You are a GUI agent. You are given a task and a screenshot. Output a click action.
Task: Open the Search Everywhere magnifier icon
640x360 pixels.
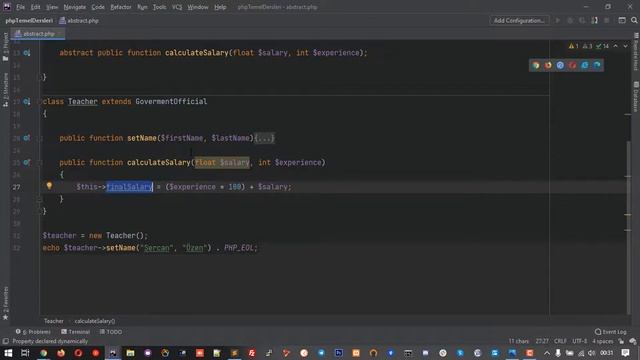634,20
